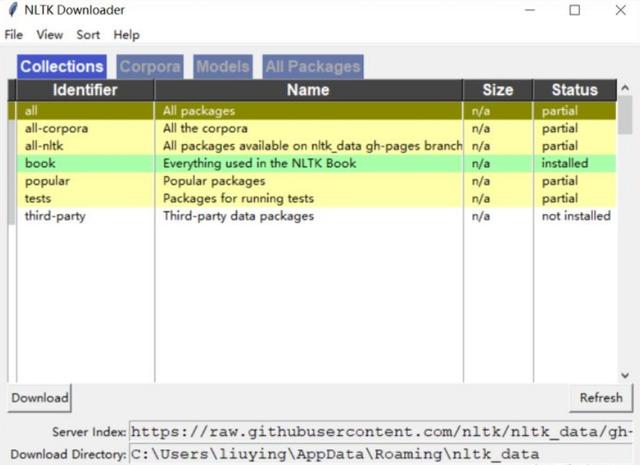640x465 pixels.
Task: Click 'All the corpora' name cell
Action: [205, 128]
